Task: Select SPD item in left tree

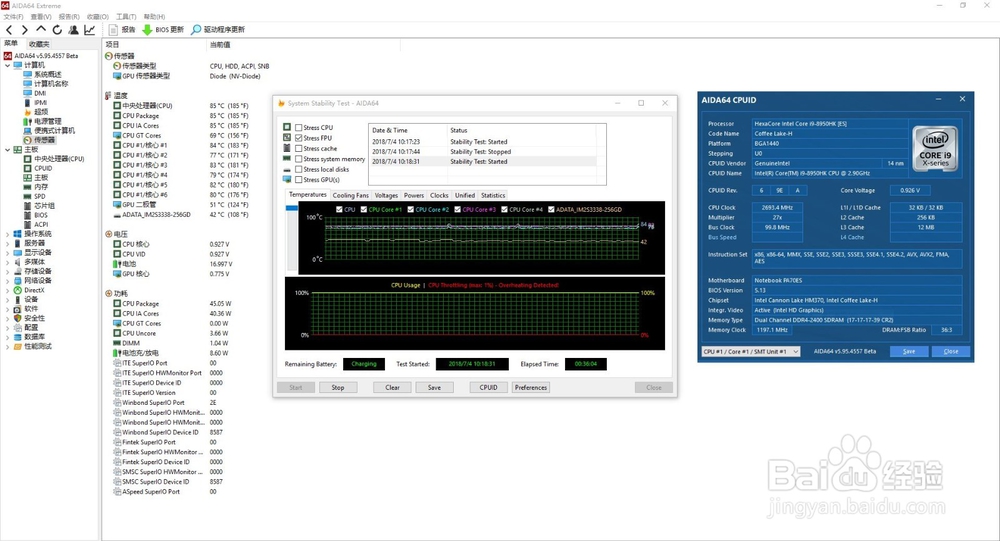Action: [x=40, y=196]
